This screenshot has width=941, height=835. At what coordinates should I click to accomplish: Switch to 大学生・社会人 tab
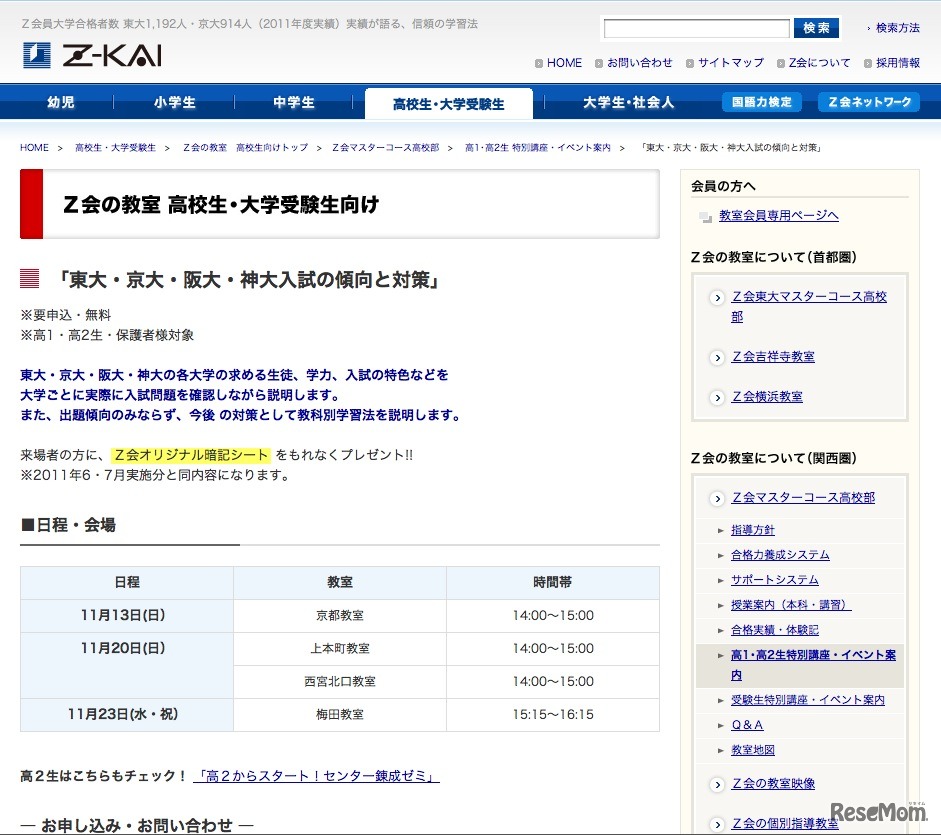[628, 102]
